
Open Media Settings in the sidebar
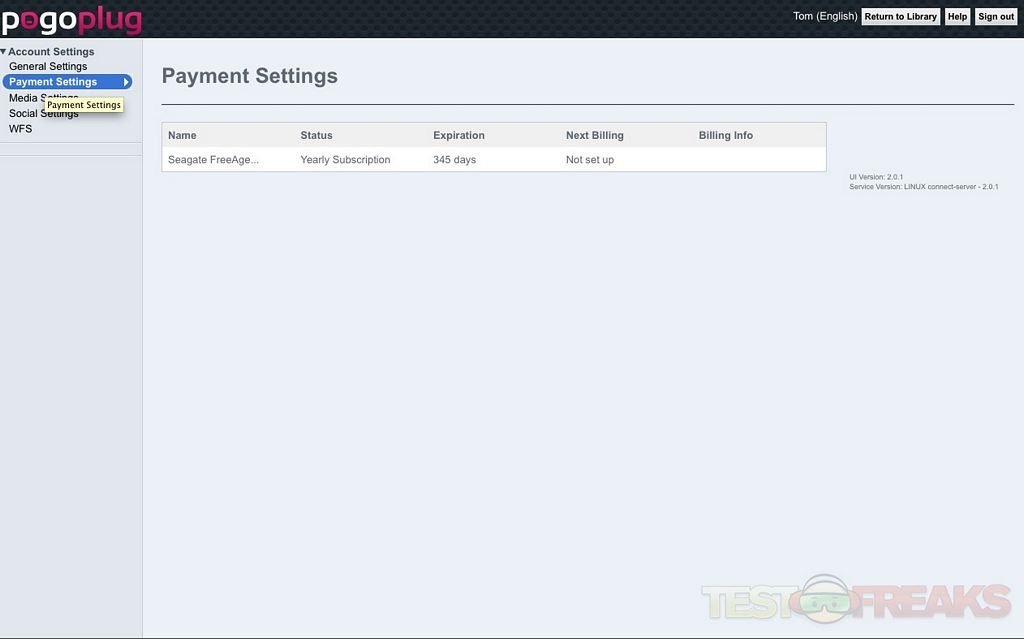point(22,98)
